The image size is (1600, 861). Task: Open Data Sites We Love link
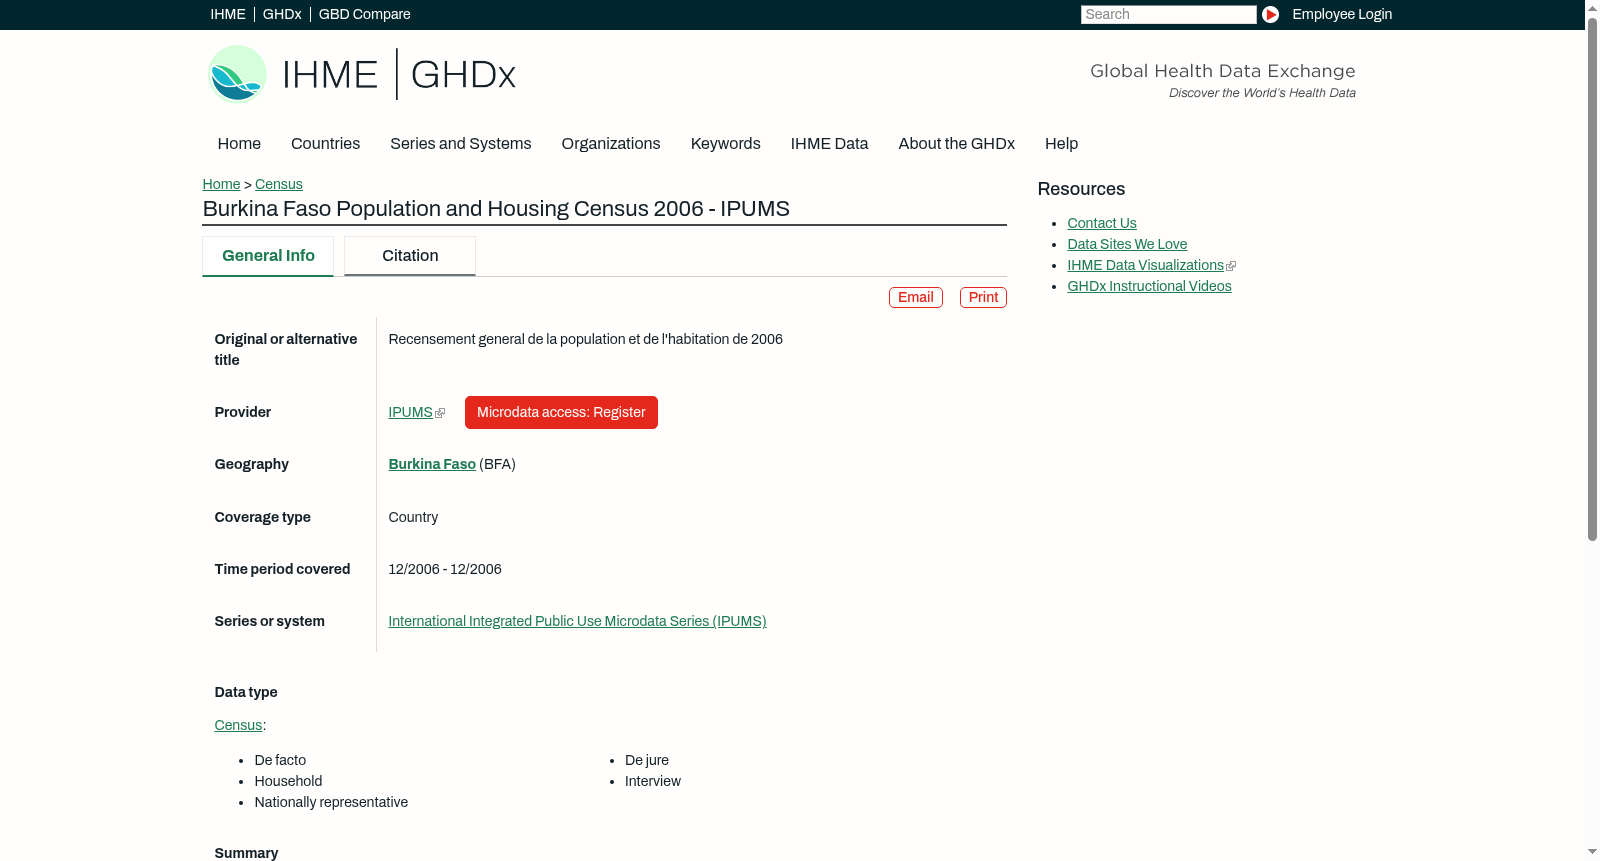(1127, 244)
